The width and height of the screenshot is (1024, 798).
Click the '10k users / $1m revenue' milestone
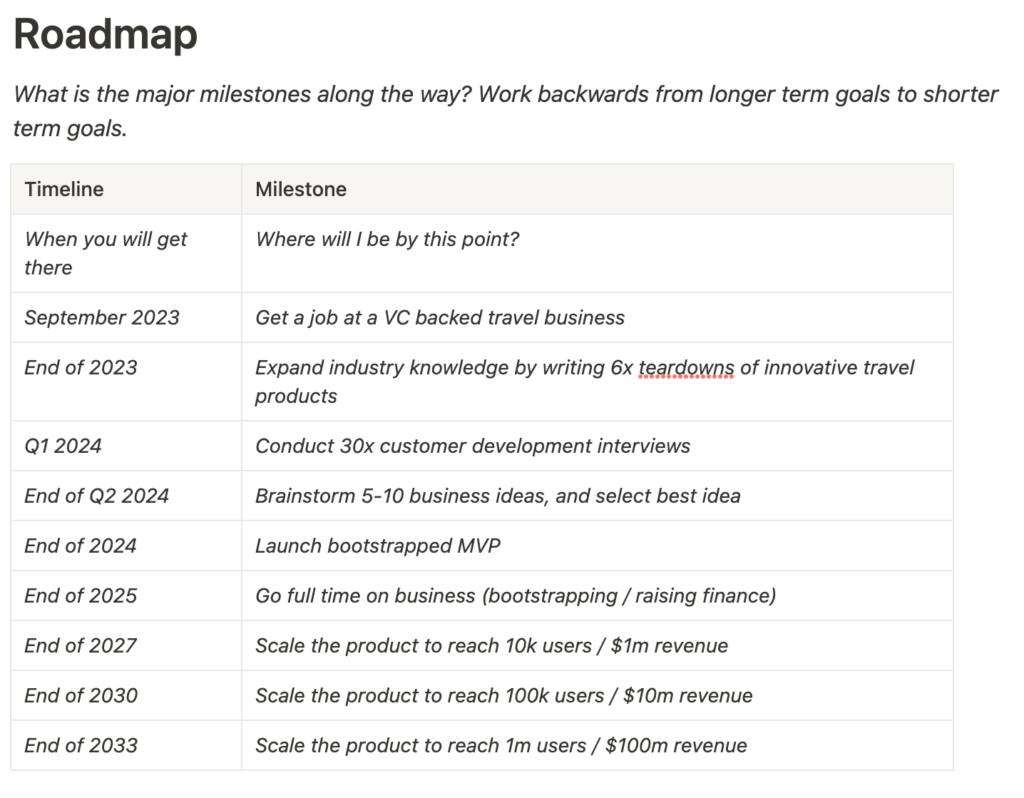pyautogui.click(x=491, y=646)
